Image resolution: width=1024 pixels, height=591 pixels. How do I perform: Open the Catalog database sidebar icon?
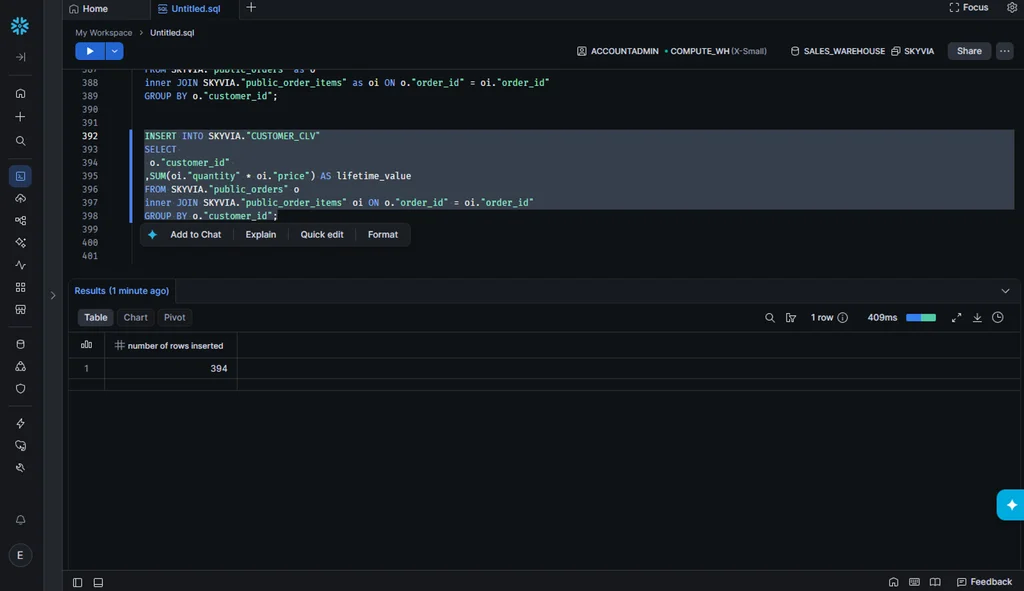pos(20,344)
